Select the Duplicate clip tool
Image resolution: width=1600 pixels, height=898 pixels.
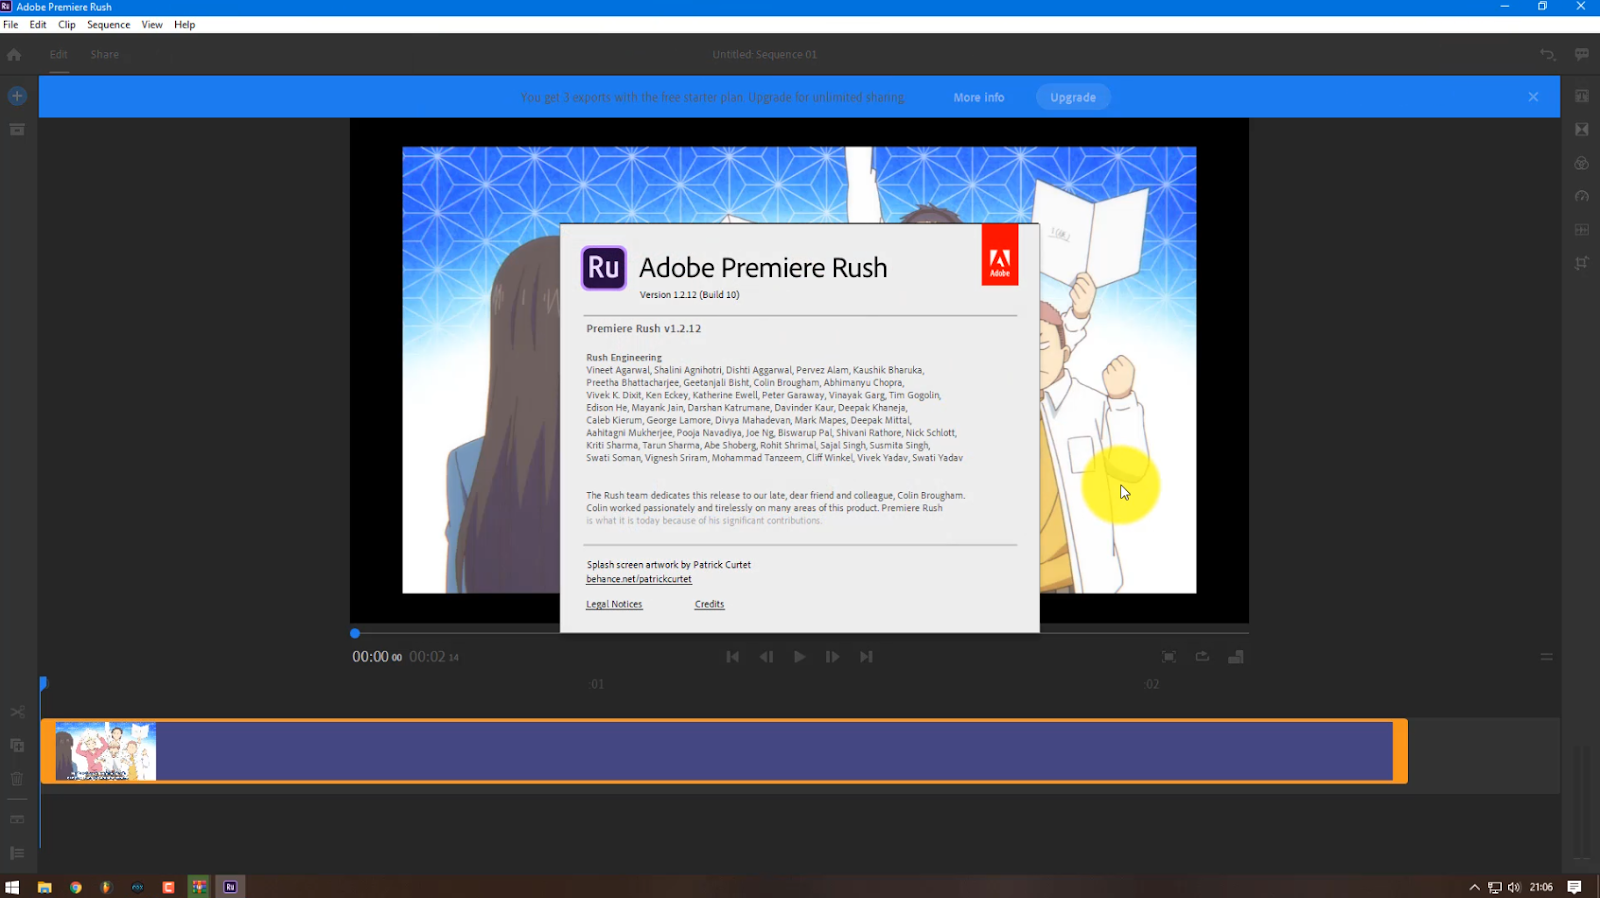point(17,745)
